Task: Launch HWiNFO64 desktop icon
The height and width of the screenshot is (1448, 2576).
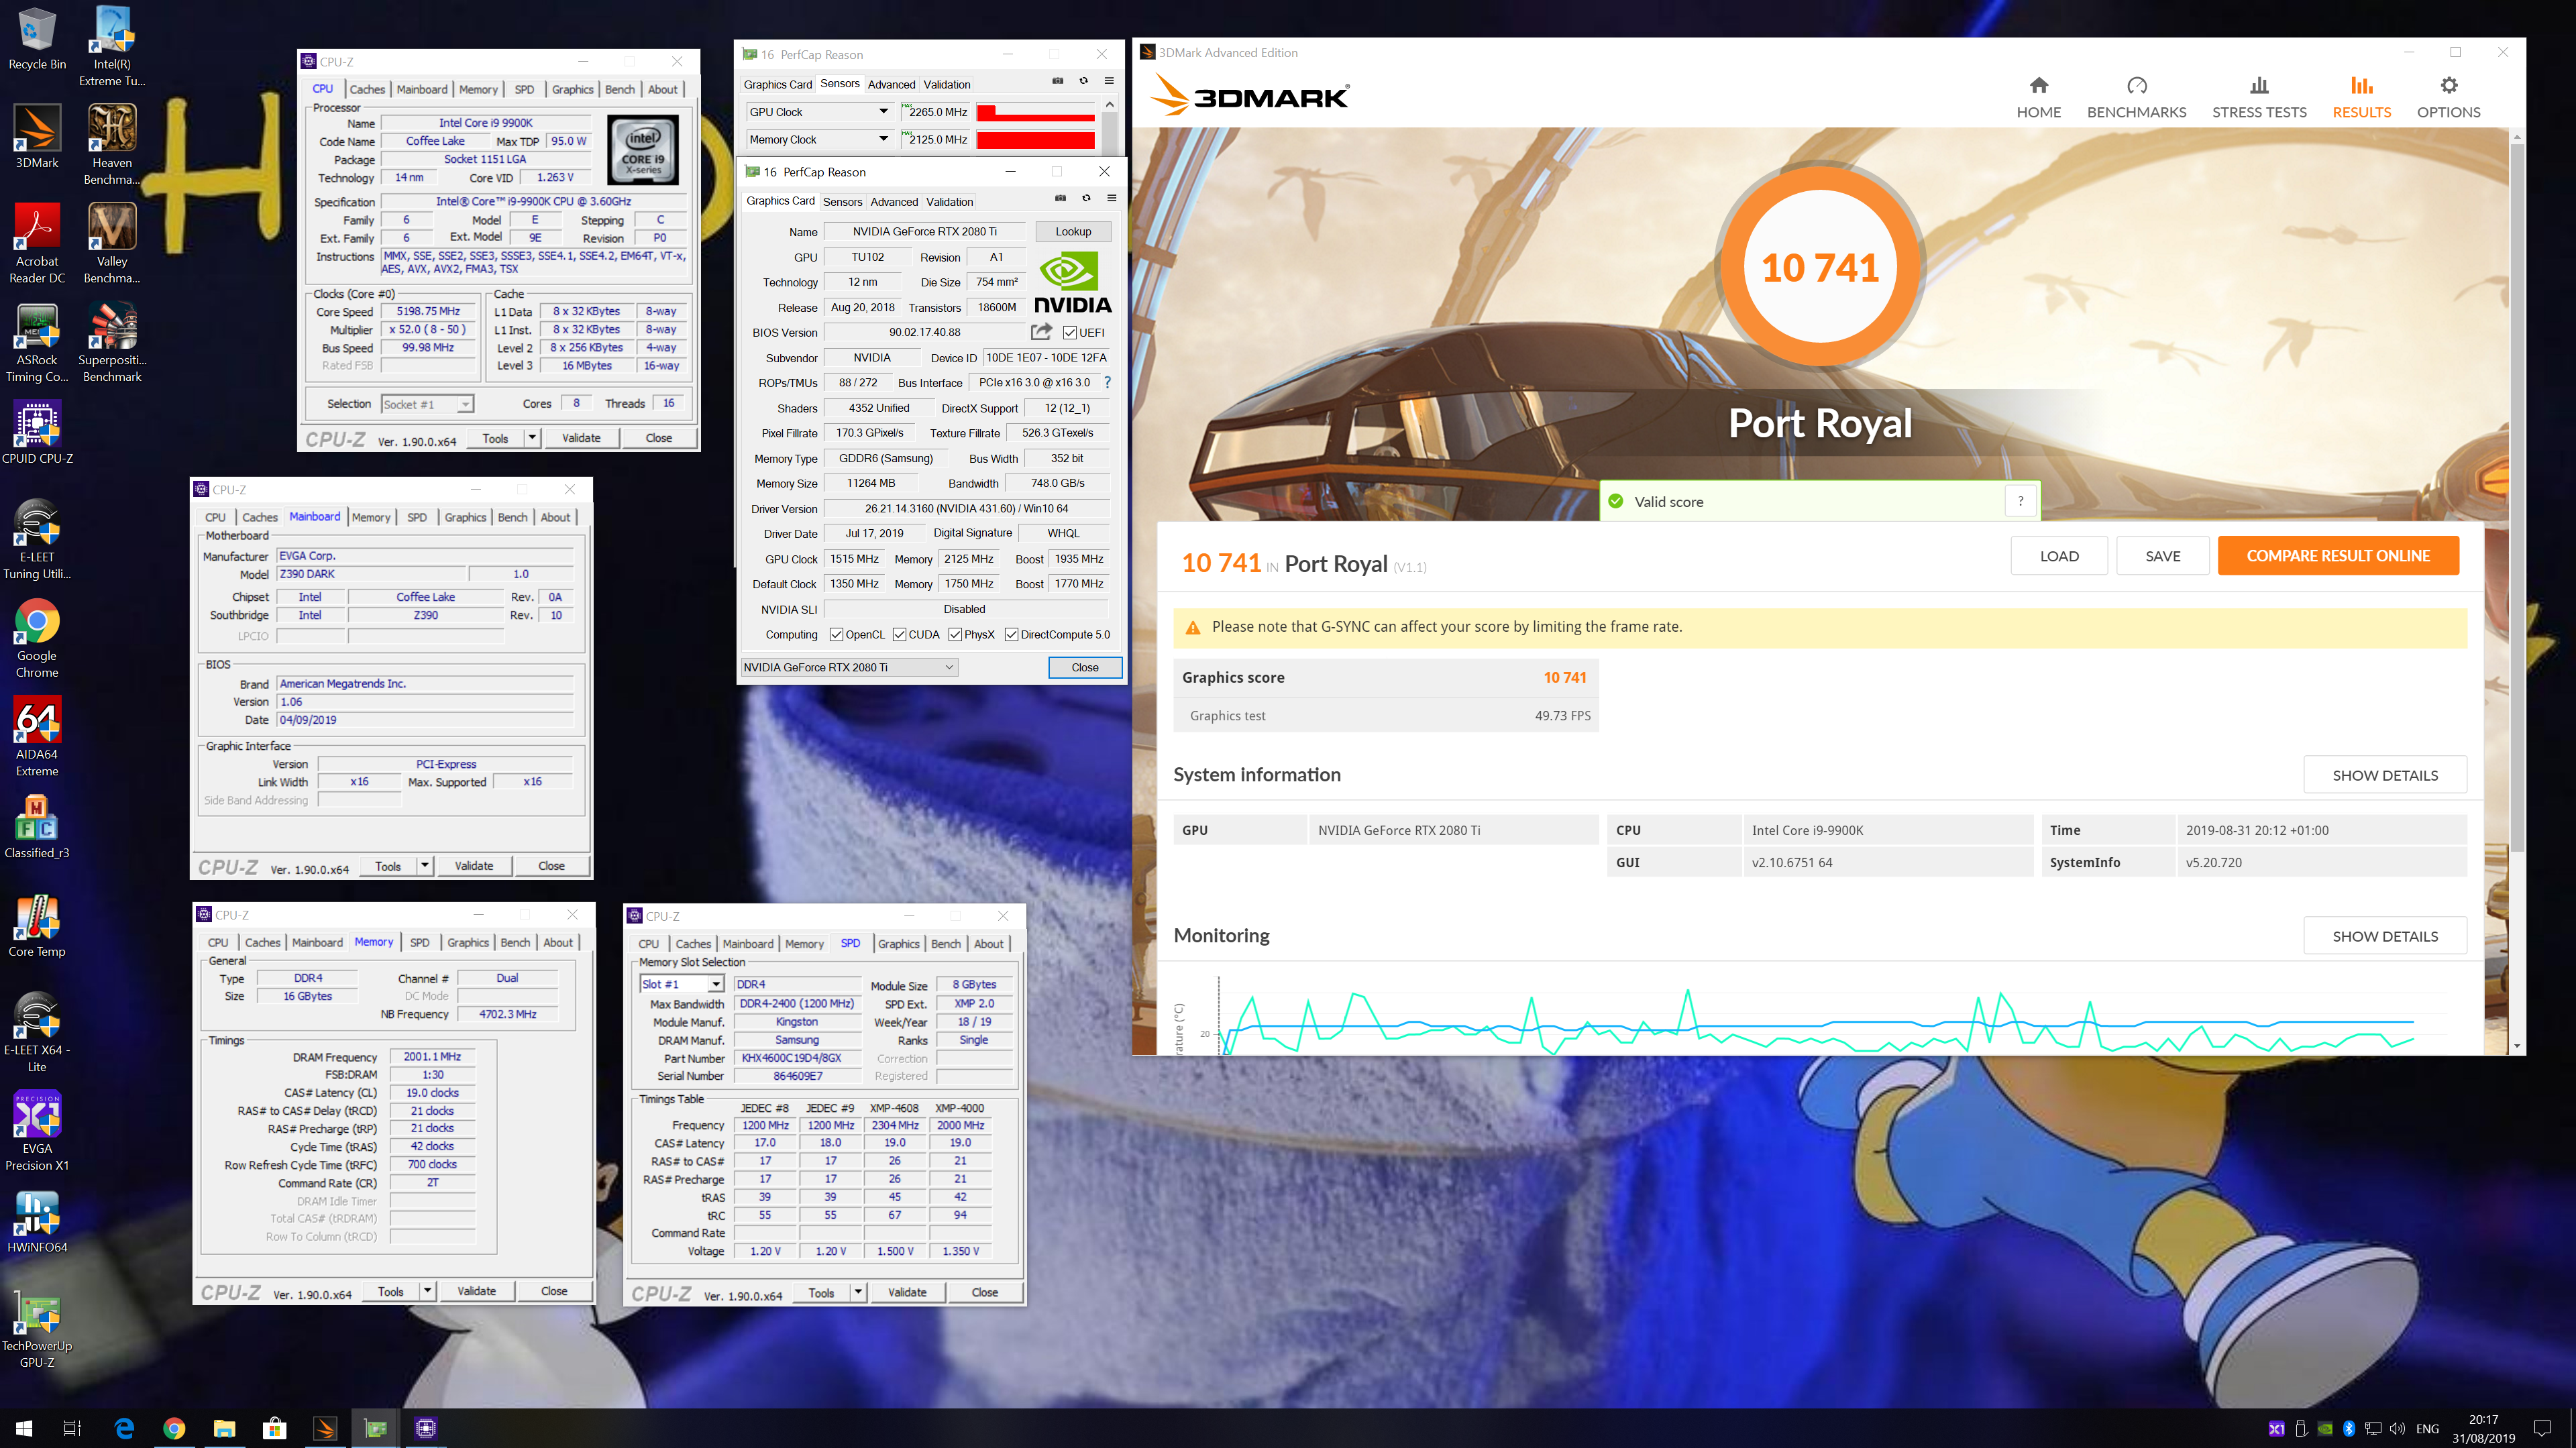Action: pyautogui.click(x=37, y=1221)
